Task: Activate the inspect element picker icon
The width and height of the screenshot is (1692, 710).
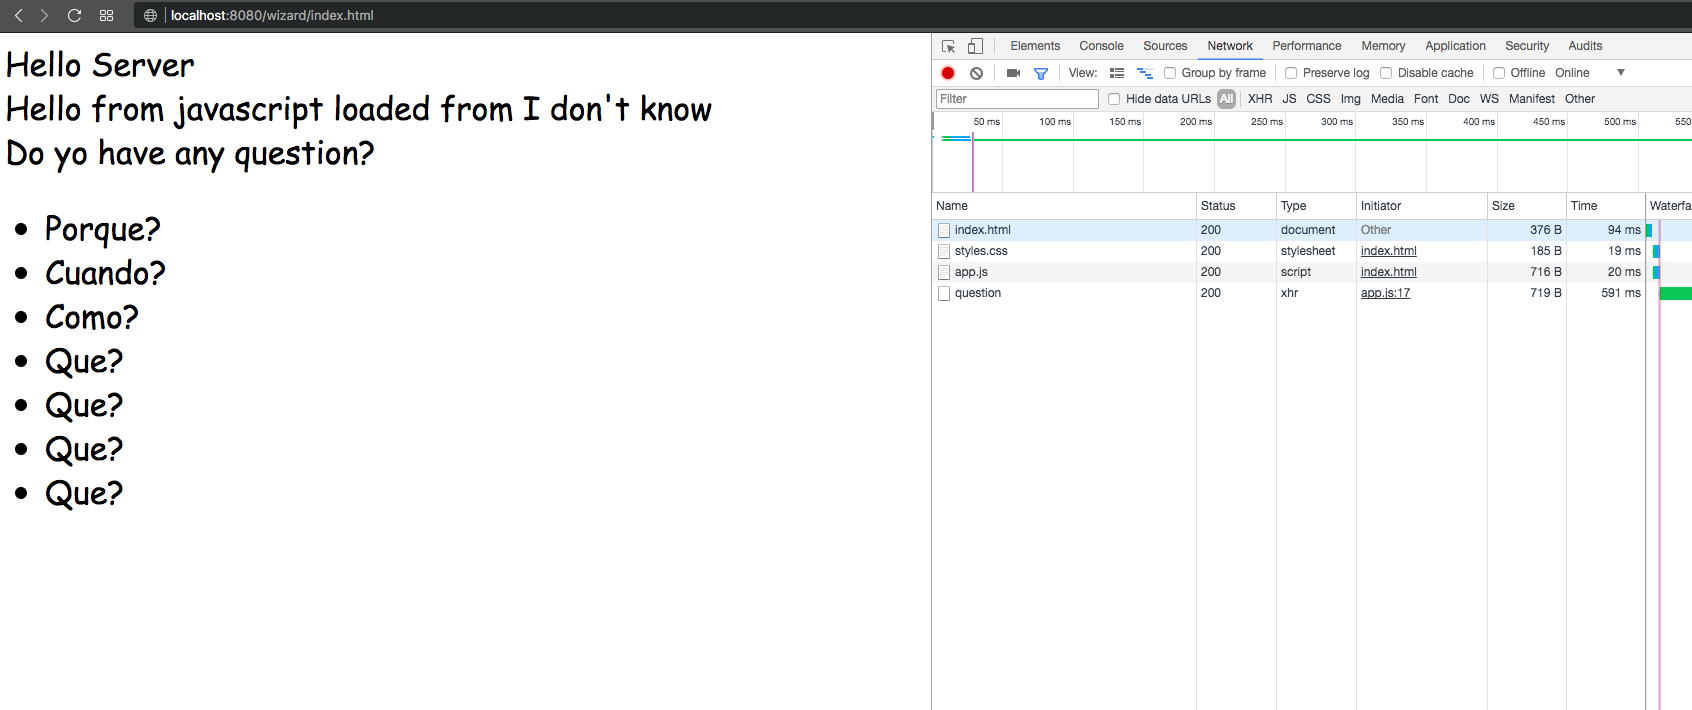Action: tap(949, 46)
